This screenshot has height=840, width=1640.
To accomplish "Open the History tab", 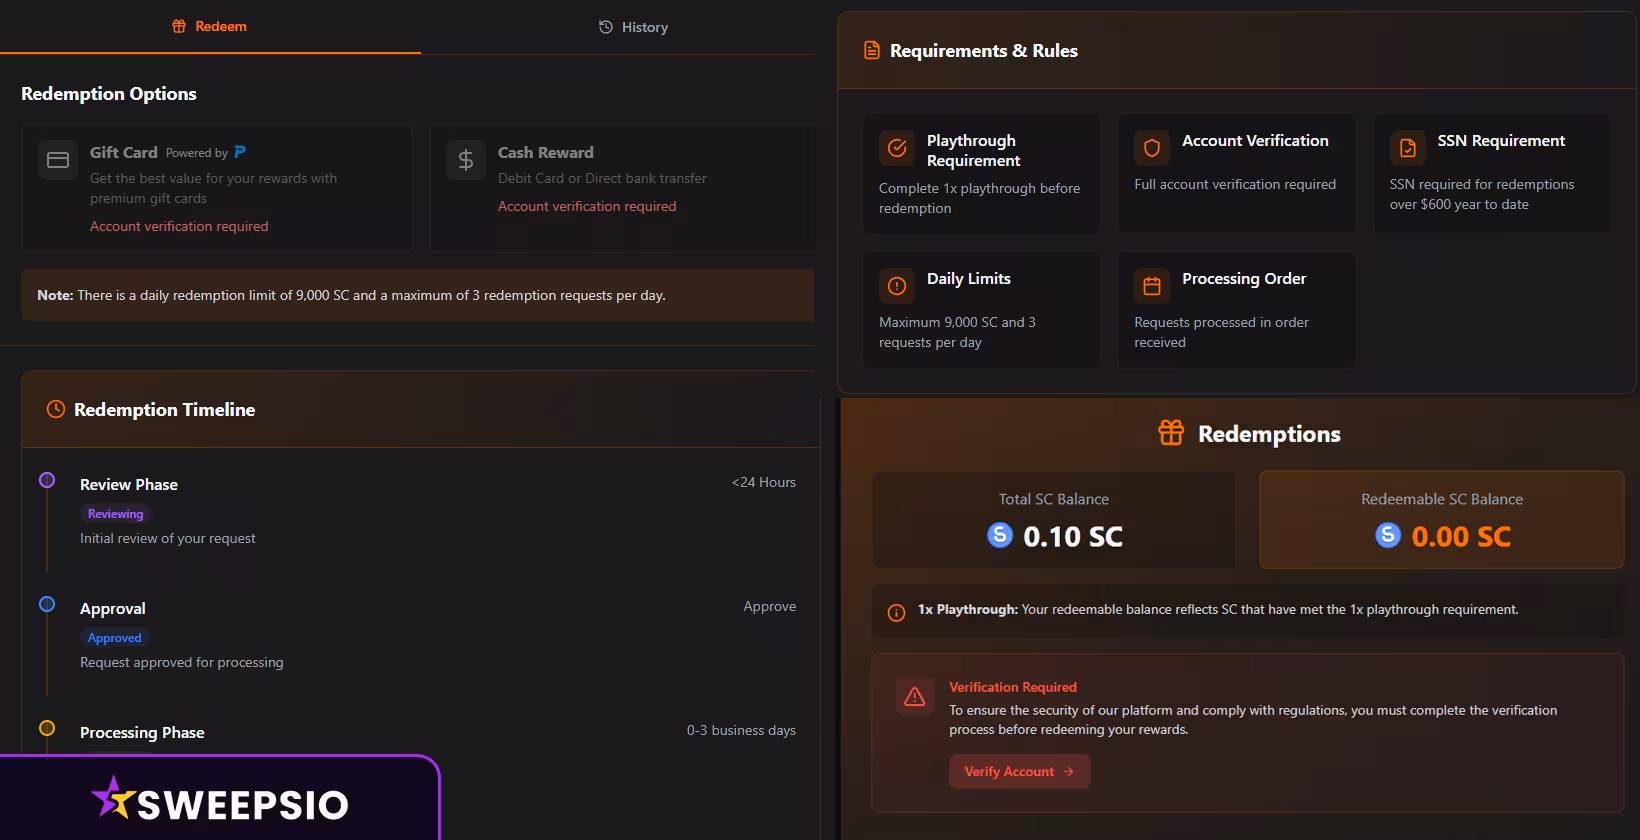I will point(632,27).
